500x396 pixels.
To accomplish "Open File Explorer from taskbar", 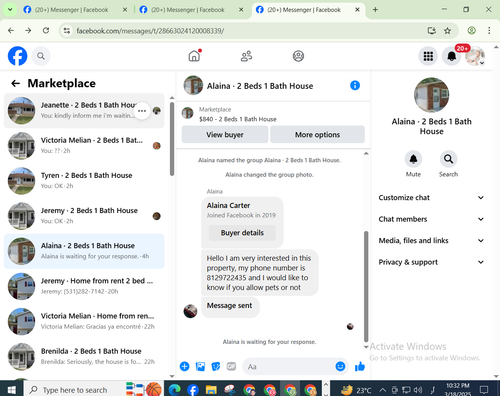I will [x=211, y=390].
